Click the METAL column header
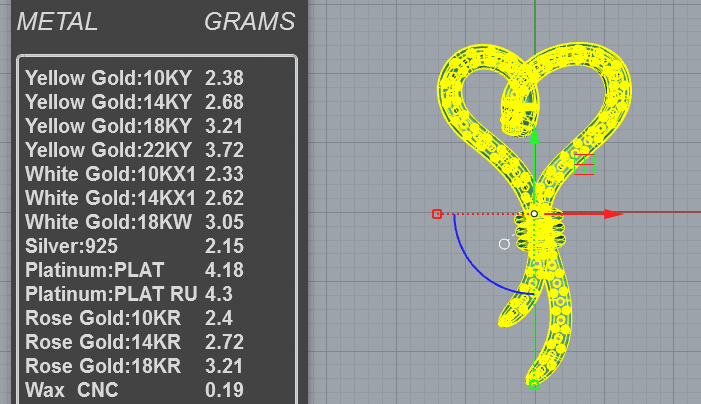The height and width of the screenshot is (404, 701). [x=57, y=21]
